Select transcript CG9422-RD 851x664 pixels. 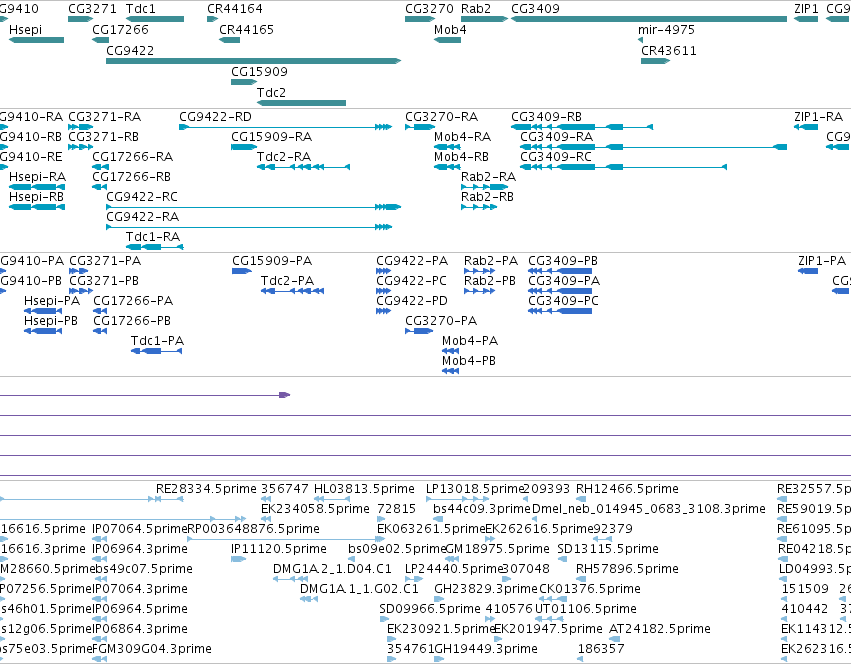tap(285, 127)
